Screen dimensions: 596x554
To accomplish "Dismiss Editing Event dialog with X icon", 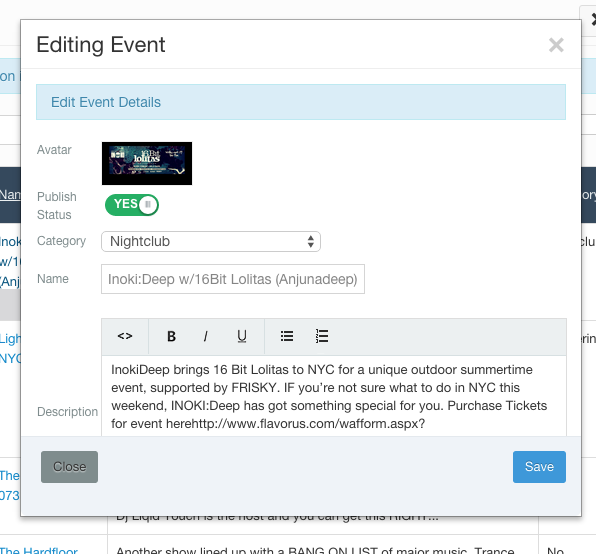I will click(556, 45).
